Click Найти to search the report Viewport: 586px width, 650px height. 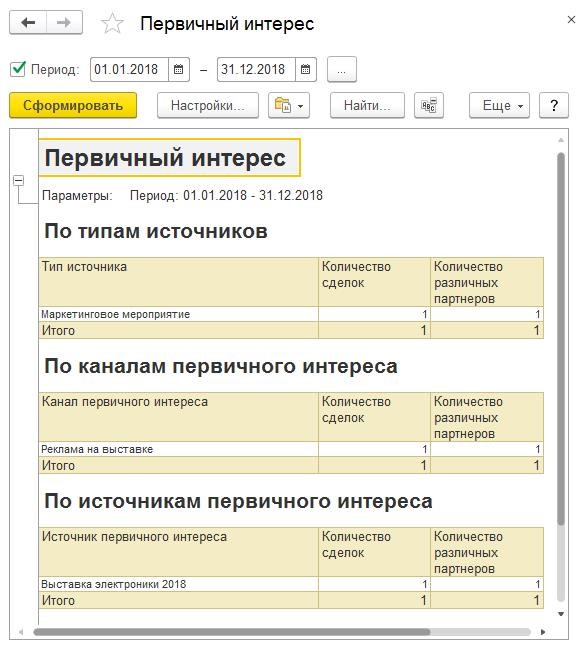(367, 105)
